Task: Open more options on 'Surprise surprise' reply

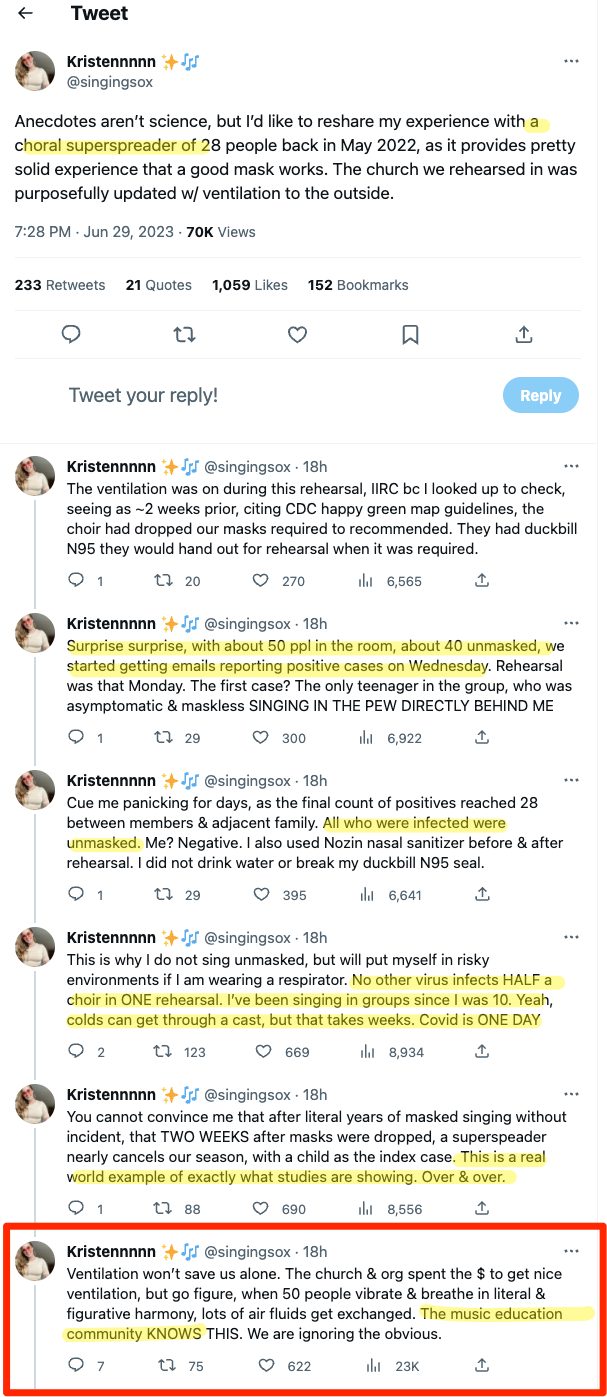Action: pyautogui.click(x=571, y=623)
